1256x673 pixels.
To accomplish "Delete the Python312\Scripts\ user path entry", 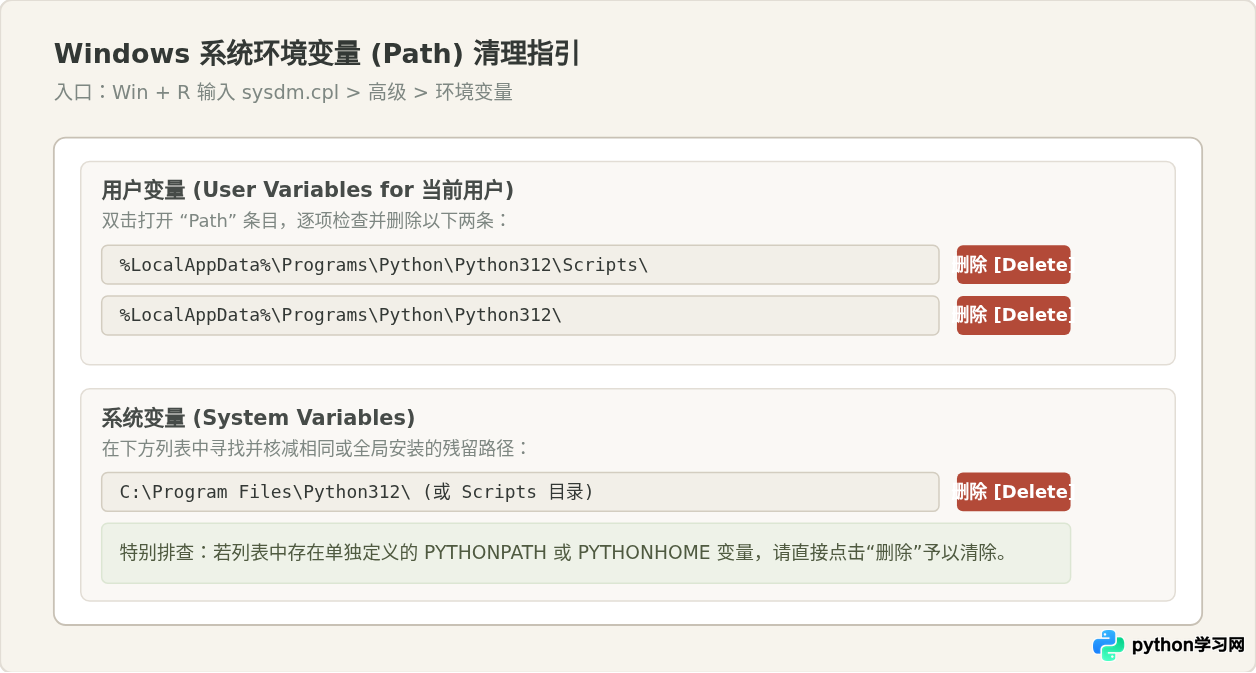I will 1013,265.
